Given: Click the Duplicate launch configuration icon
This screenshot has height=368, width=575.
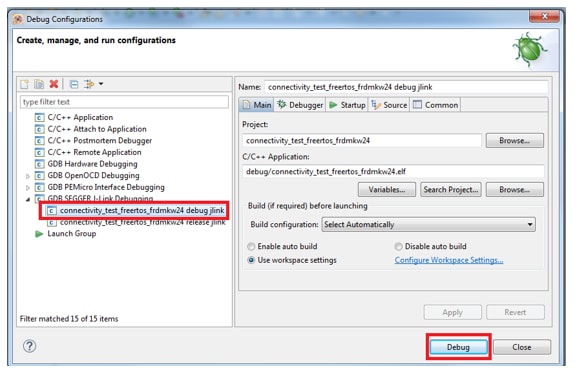Looking at the screenshot, I should click(x=39, y=84).
